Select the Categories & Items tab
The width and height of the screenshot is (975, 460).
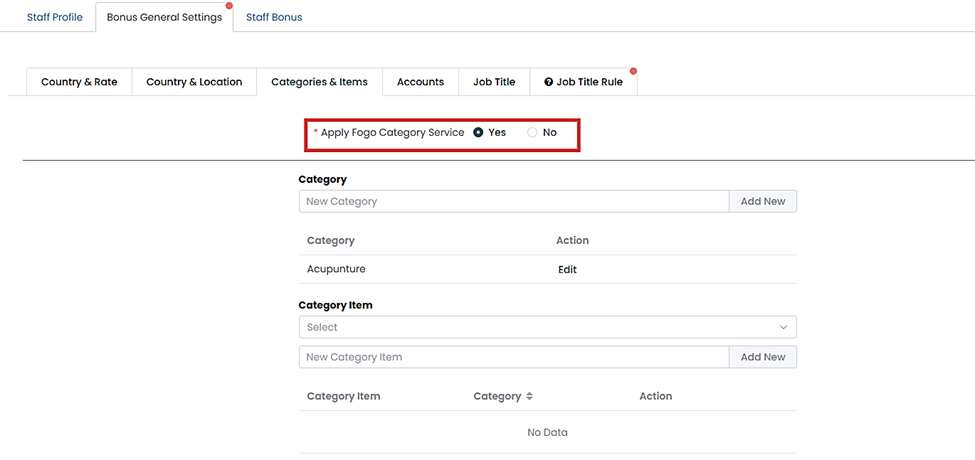319,82
